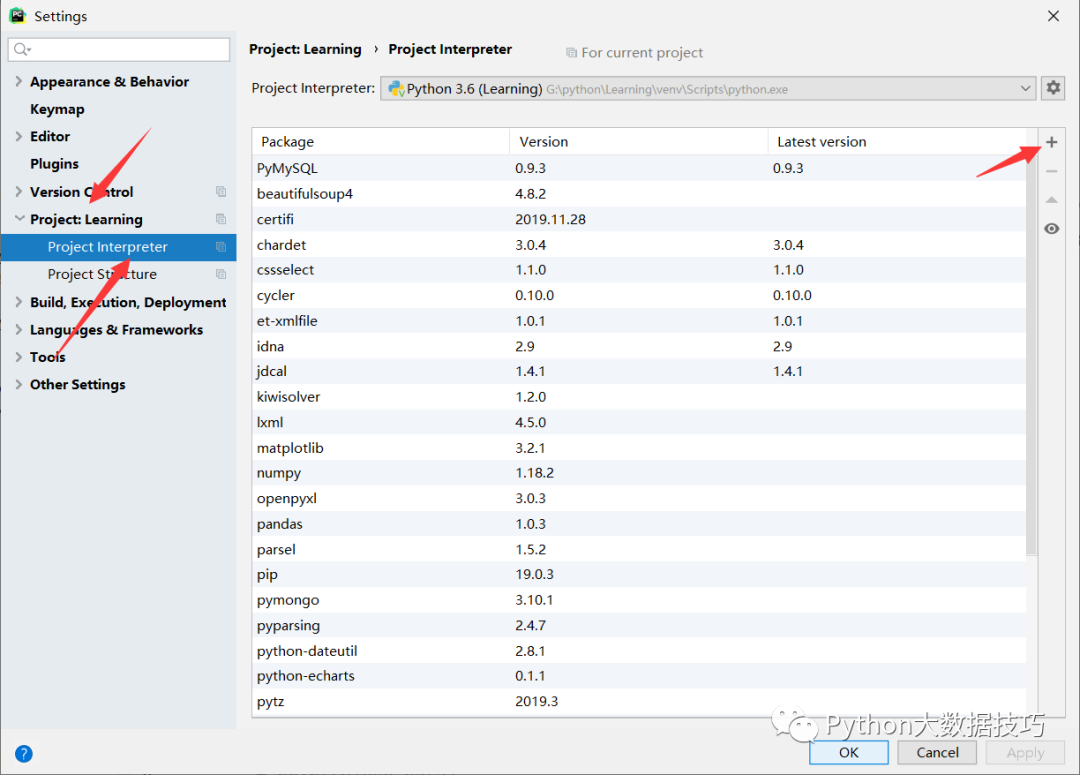Screen dimensions: 1080x775
Task: Select the chardet package row
Action: (x=639, y=245)
